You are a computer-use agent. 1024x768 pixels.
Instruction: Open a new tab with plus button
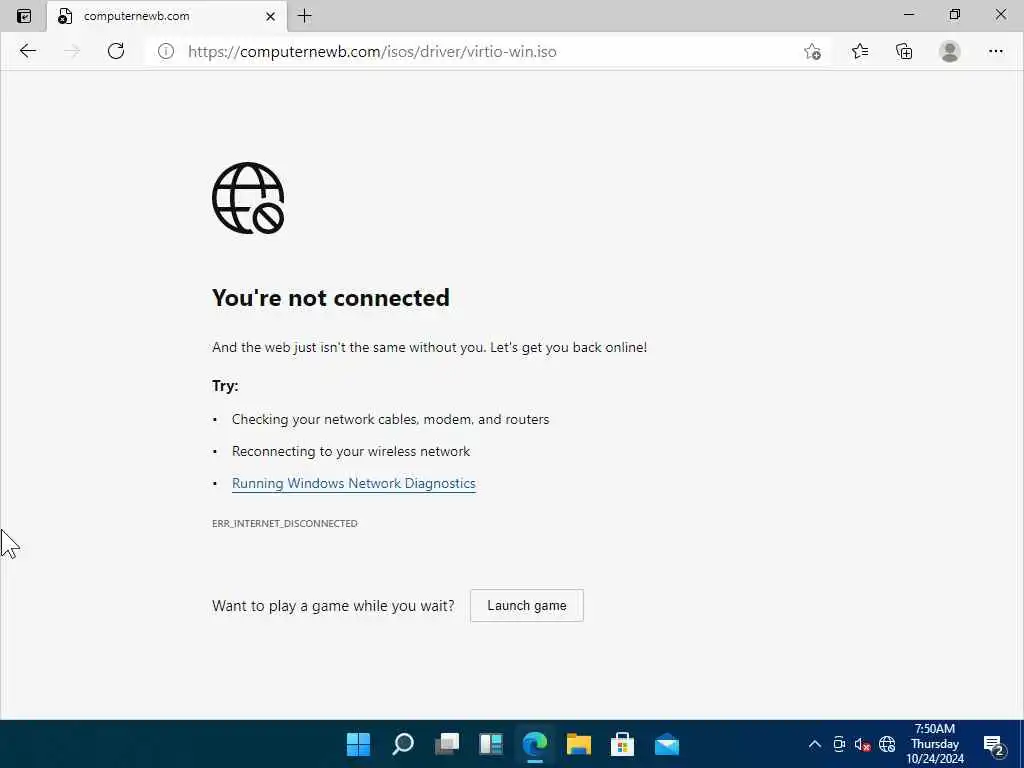pos(304,16)
